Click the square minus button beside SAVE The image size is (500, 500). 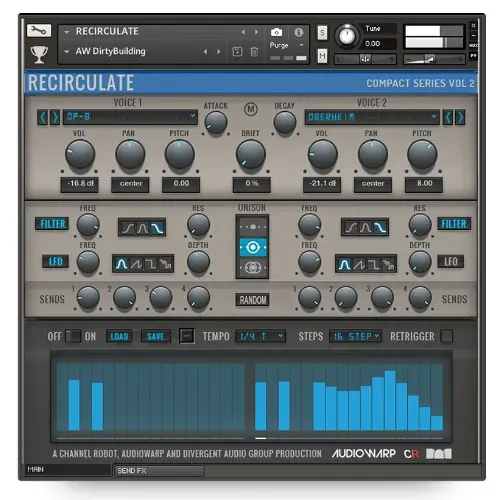pos(187,336)
